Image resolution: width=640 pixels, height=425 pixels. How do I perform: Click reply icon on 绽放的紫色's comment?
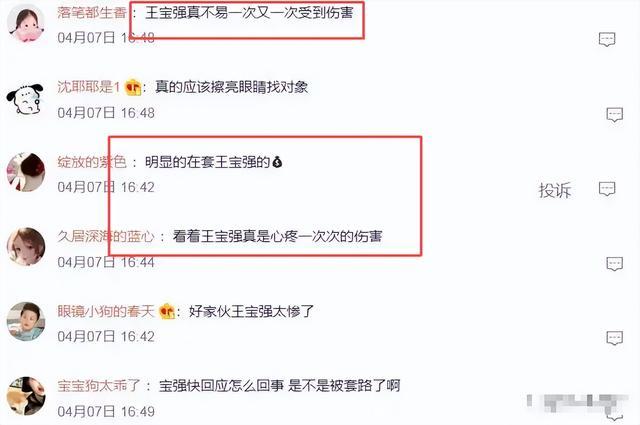[x=607, y=189]
